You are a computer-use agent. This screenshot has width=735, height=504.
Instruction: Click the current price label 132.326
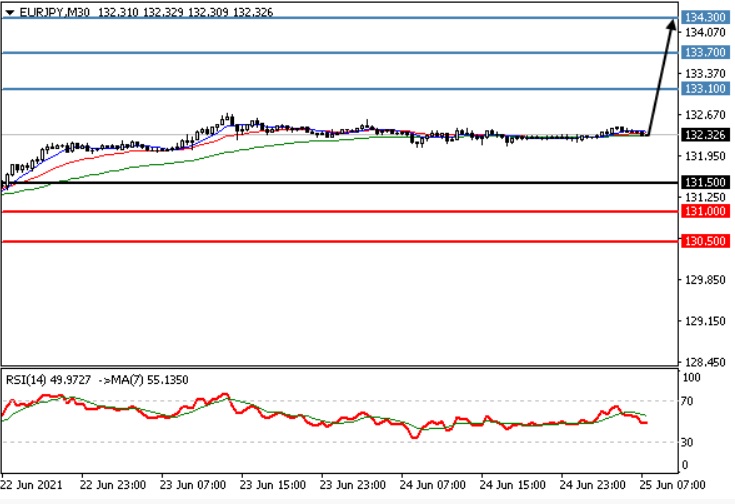705,135
